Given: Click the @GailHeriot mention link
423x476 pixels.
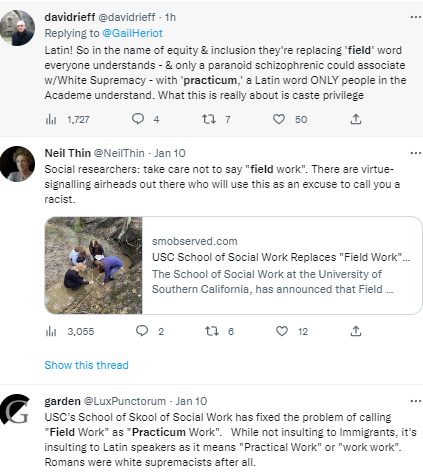Looking at the screenshot, I should point(132,33).
